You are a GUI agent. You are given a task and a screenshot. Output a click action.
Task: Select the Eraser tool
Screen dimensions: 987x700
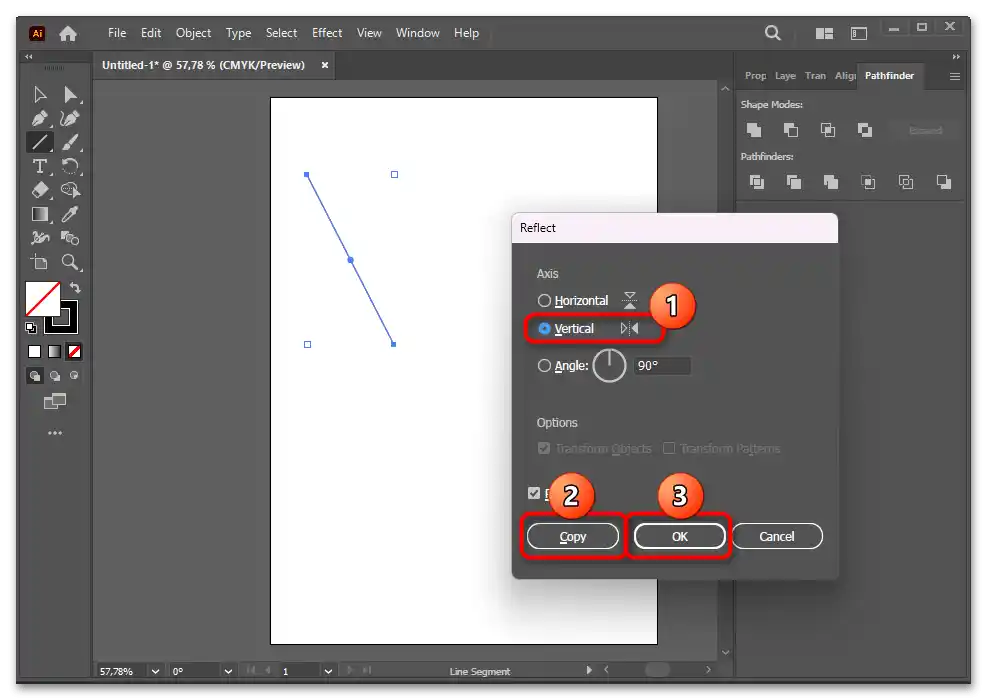[x=40, y=190]
